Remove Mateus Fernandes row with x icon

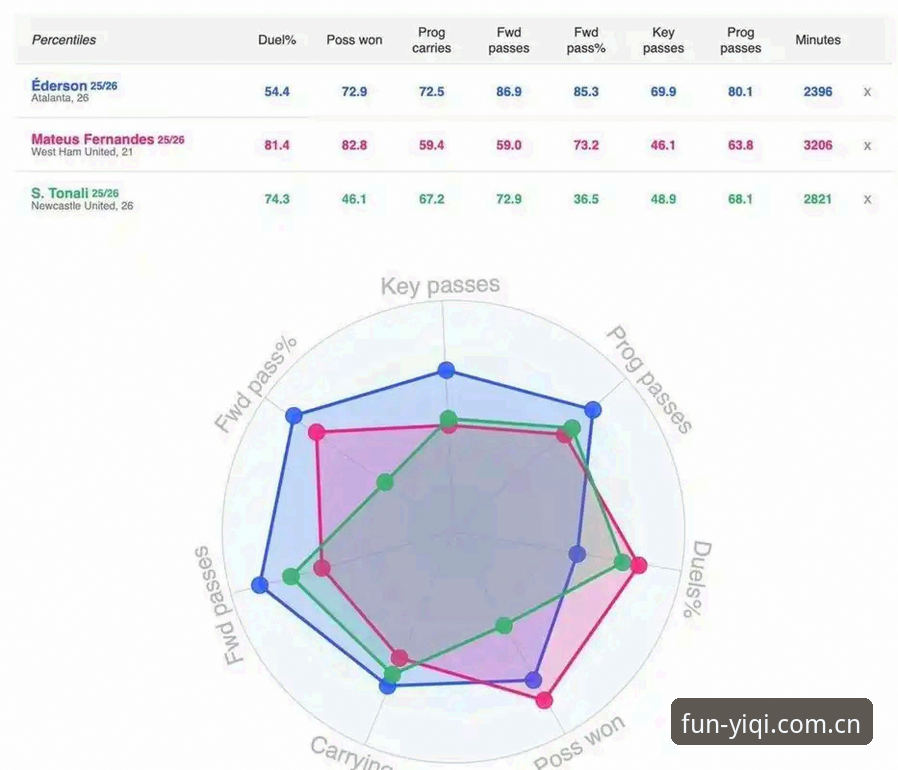(867, 146)
